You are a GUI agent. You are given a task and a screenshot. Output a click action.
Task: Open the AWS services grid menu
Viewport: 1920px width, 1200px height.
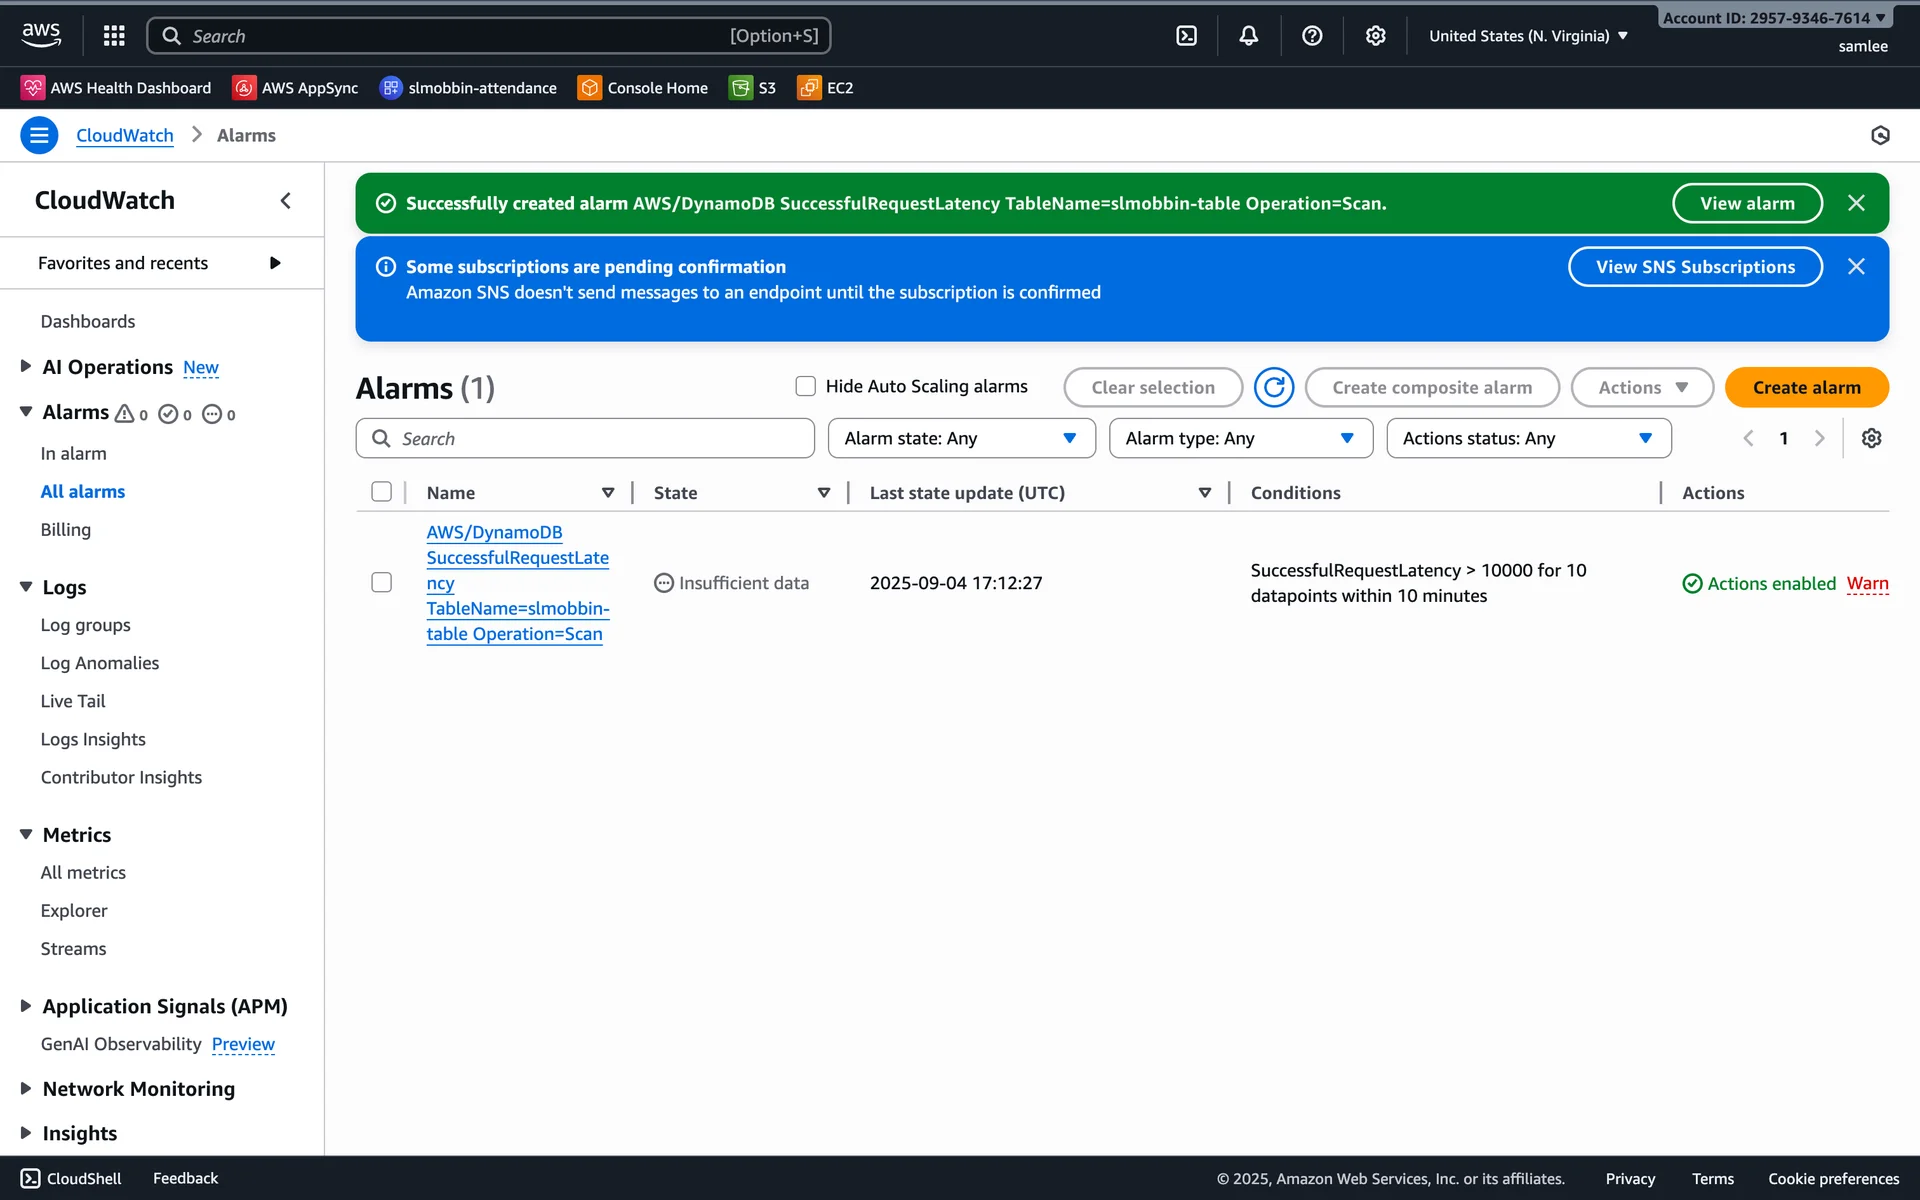click(x=114, y=36)
